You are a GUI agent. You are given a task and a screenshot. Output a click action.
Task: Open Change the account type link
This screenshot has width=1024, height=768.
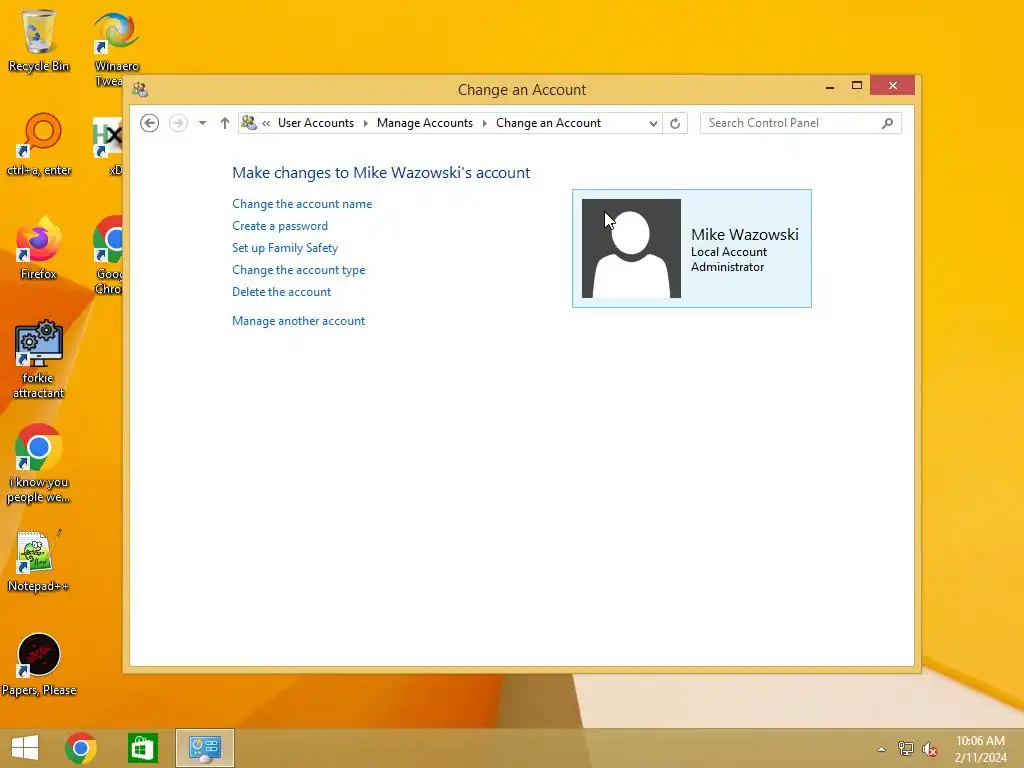298,270
